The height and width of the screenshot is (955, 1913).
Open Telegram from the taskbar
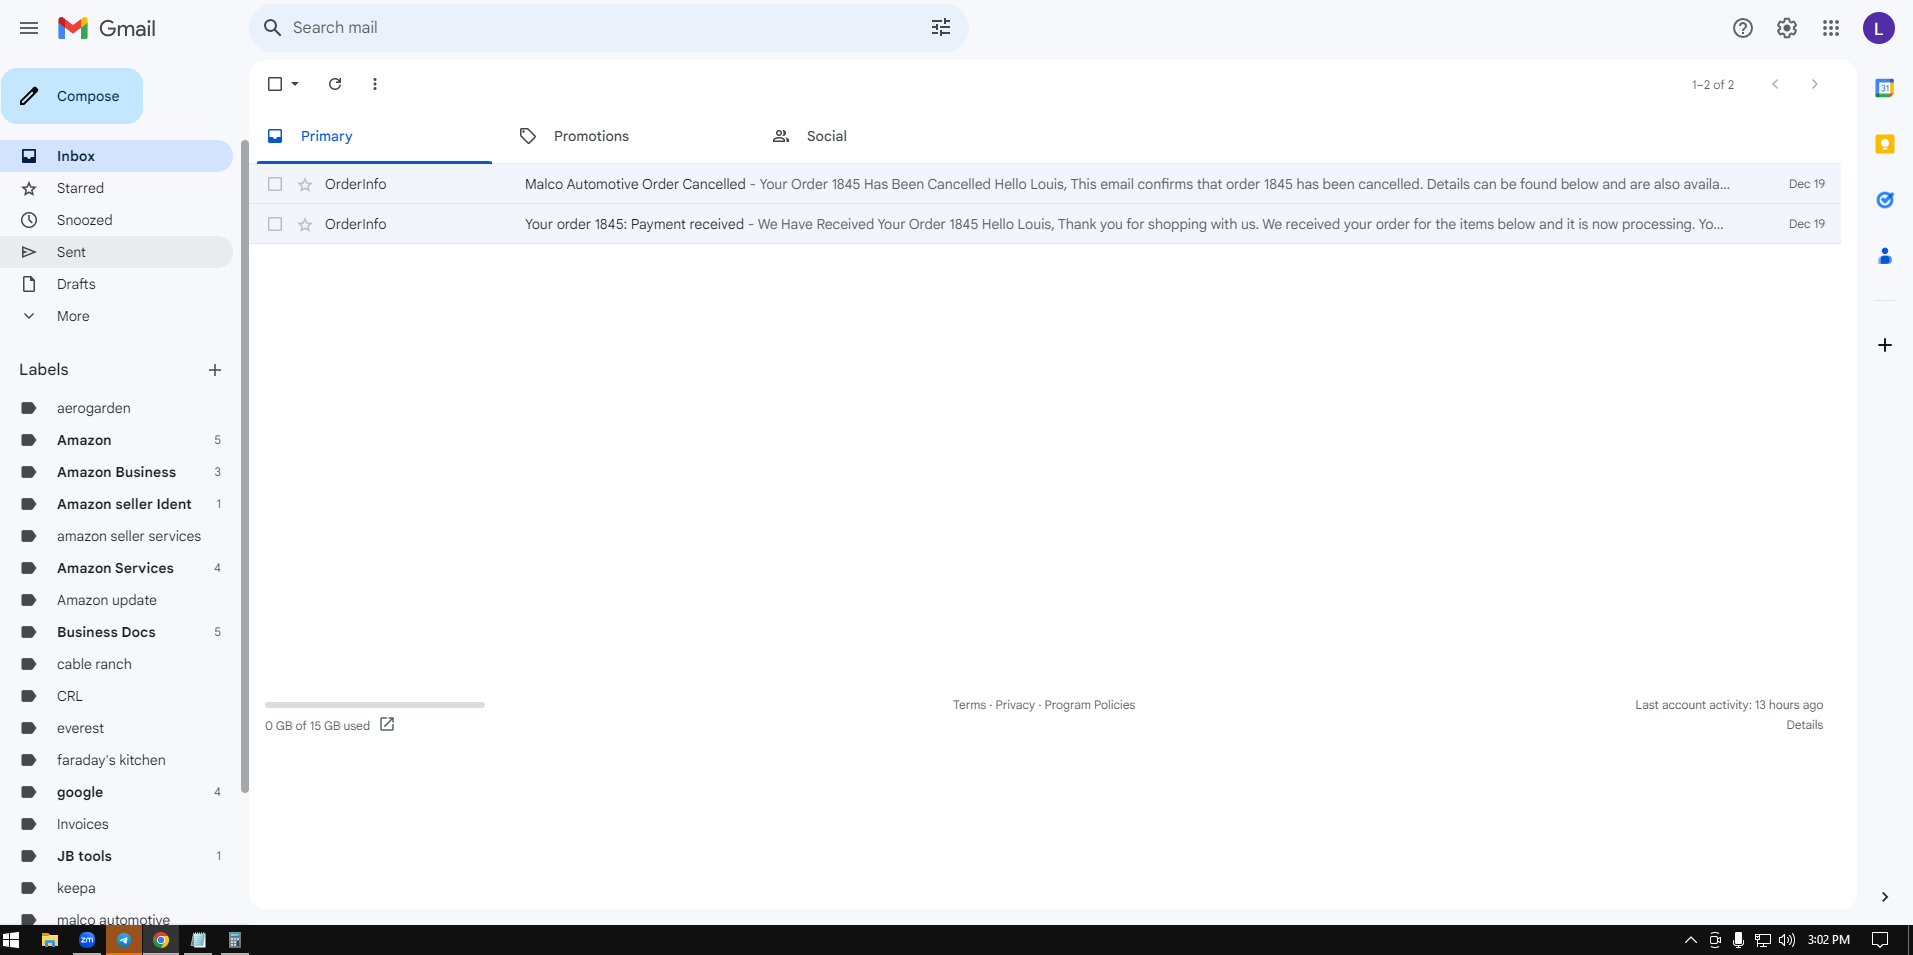coord(124,940)
